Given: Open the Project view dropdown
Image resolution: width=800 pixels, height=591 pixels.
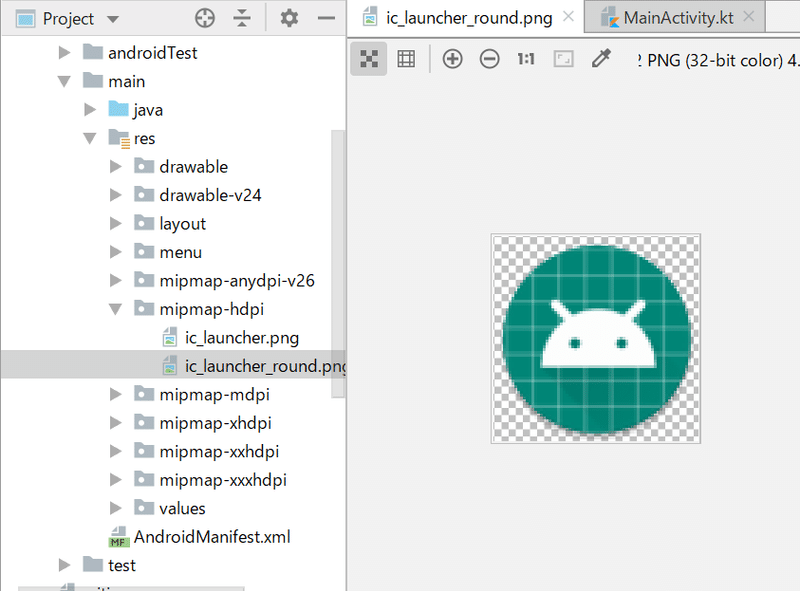Looking at the screenshot, I should click(x=113, y=19).
